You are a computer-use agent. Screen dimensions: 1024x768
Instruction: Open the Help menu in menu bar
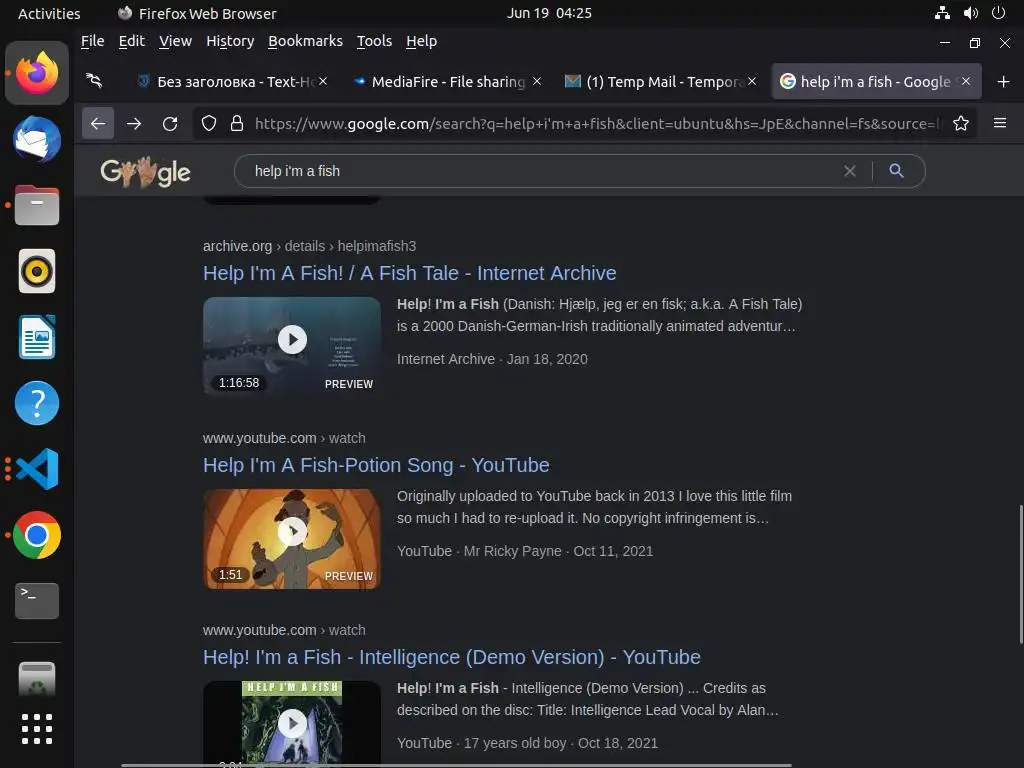[x=421, y=41]
